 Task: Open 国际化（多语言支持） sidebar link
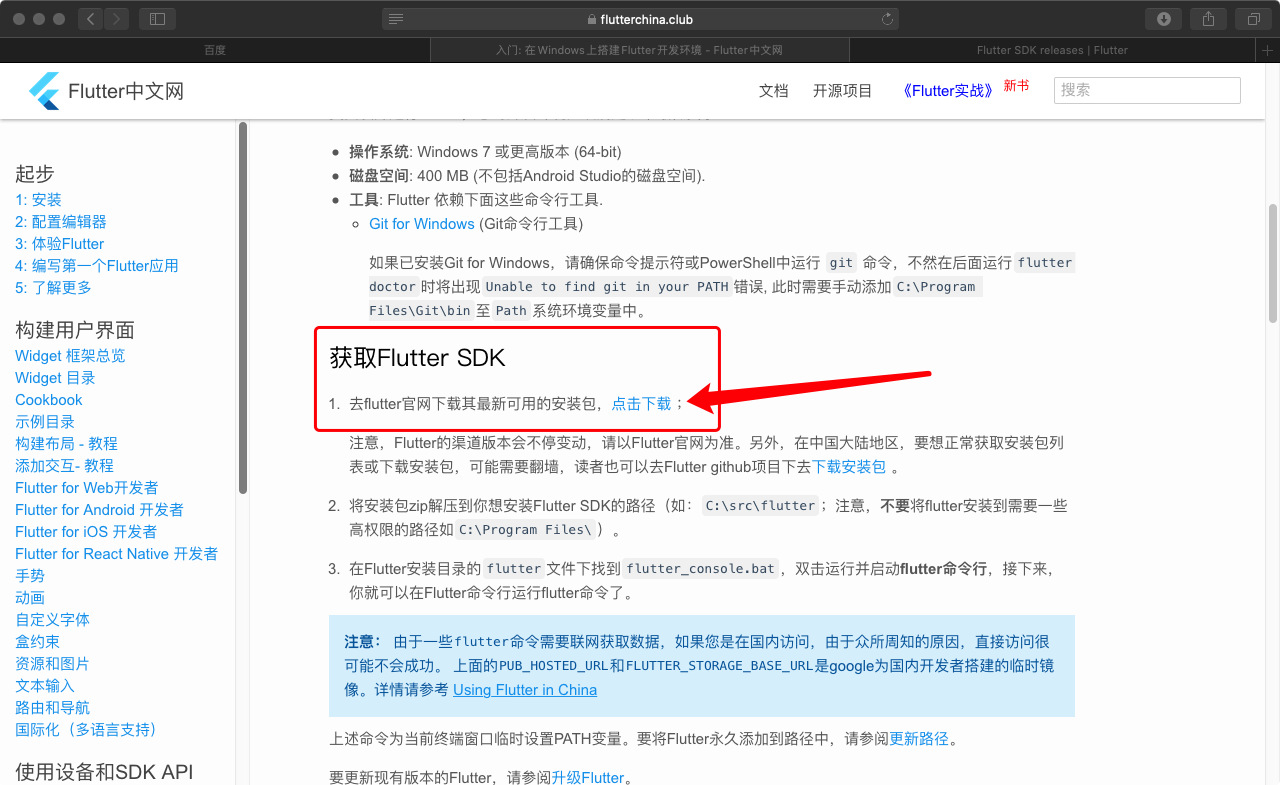86,730
